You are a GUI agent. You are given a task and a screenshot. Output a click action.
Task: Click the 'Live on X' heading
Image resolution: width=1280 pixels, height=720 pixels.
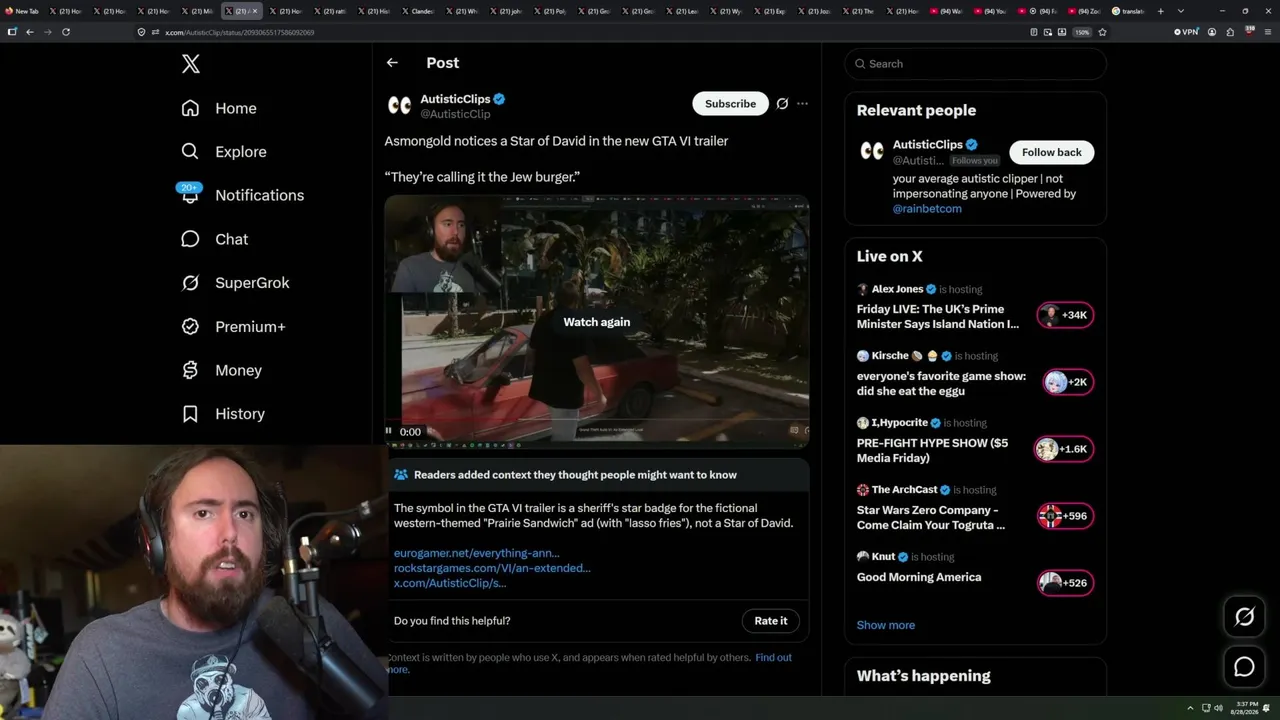point(890,256)
